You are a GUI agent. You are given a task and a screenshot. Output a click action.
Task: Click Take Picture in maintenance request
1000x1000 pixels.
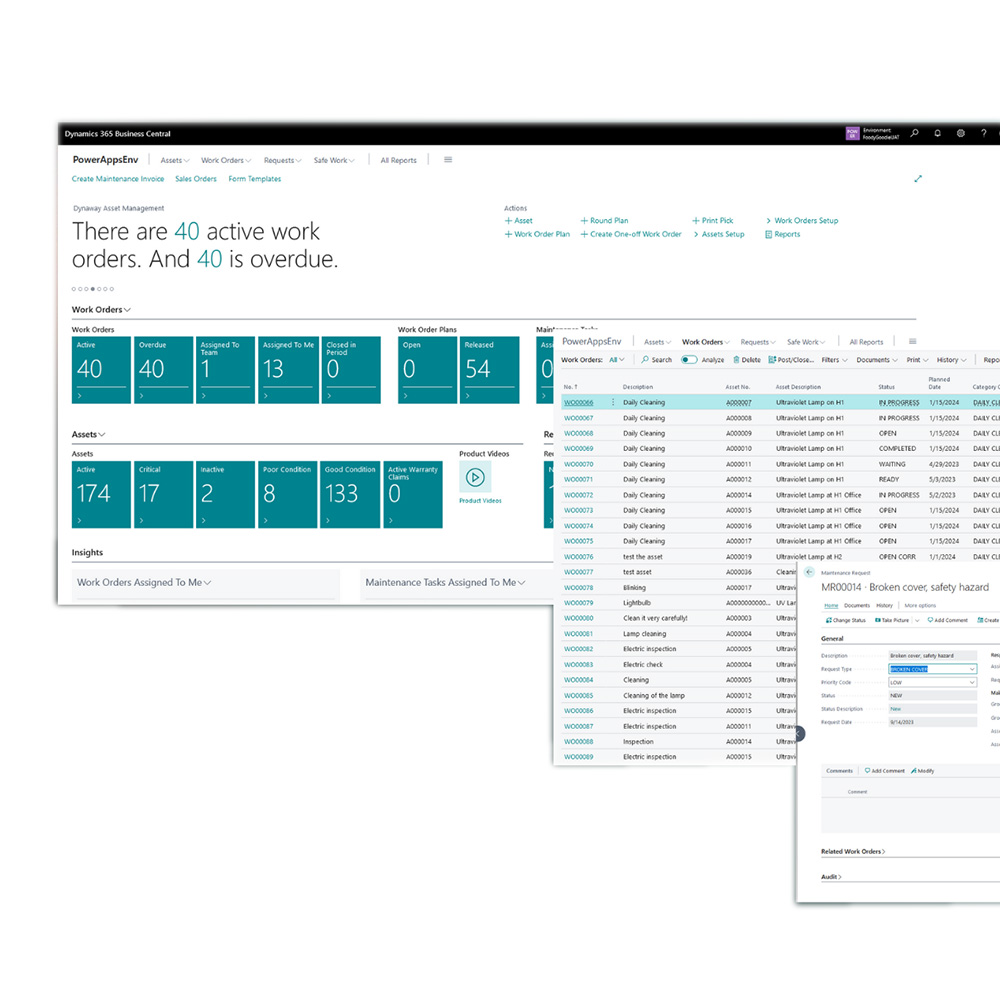point(892,620)
